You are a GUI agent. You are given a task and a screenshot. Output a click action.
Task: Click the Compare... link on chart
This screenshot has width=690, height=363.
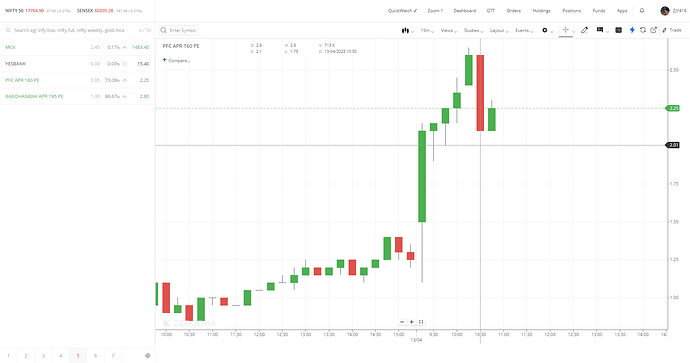(179, 60)
